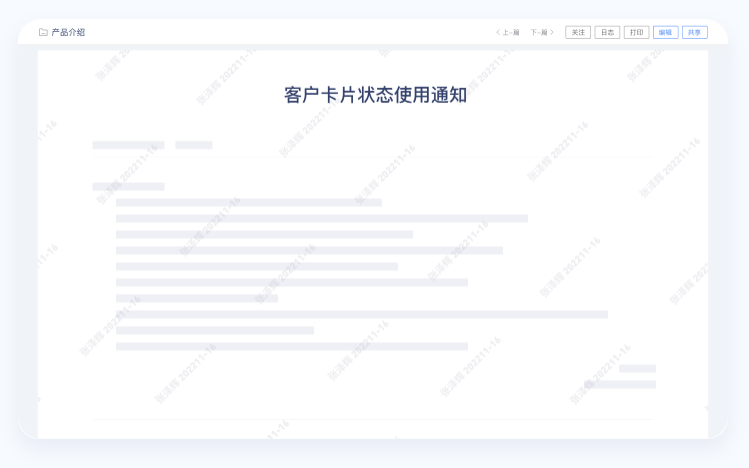Click the blue 编辑 edit button

click(665, 32)
